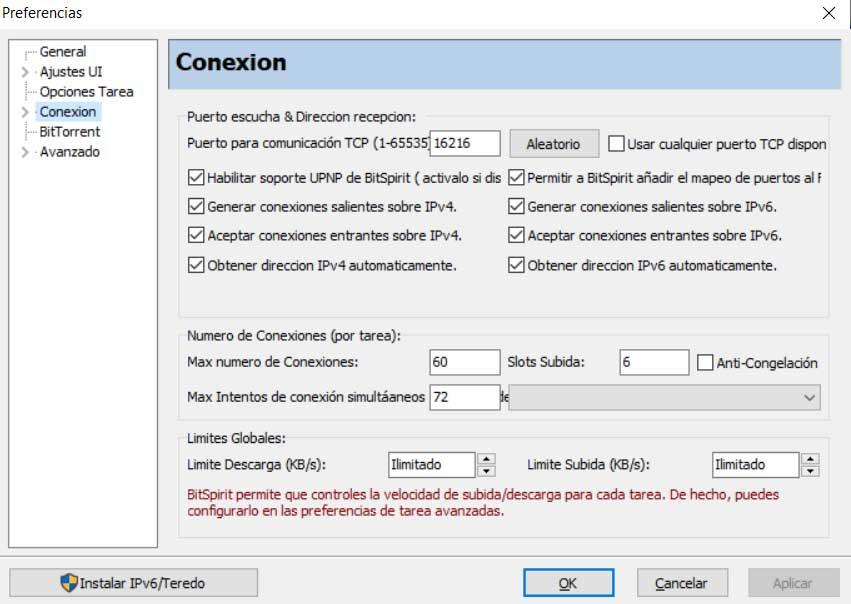Close the Preferencias dialog window
Image resolution: width=851 pixels, height=604 pixels.
pos(828,13)
